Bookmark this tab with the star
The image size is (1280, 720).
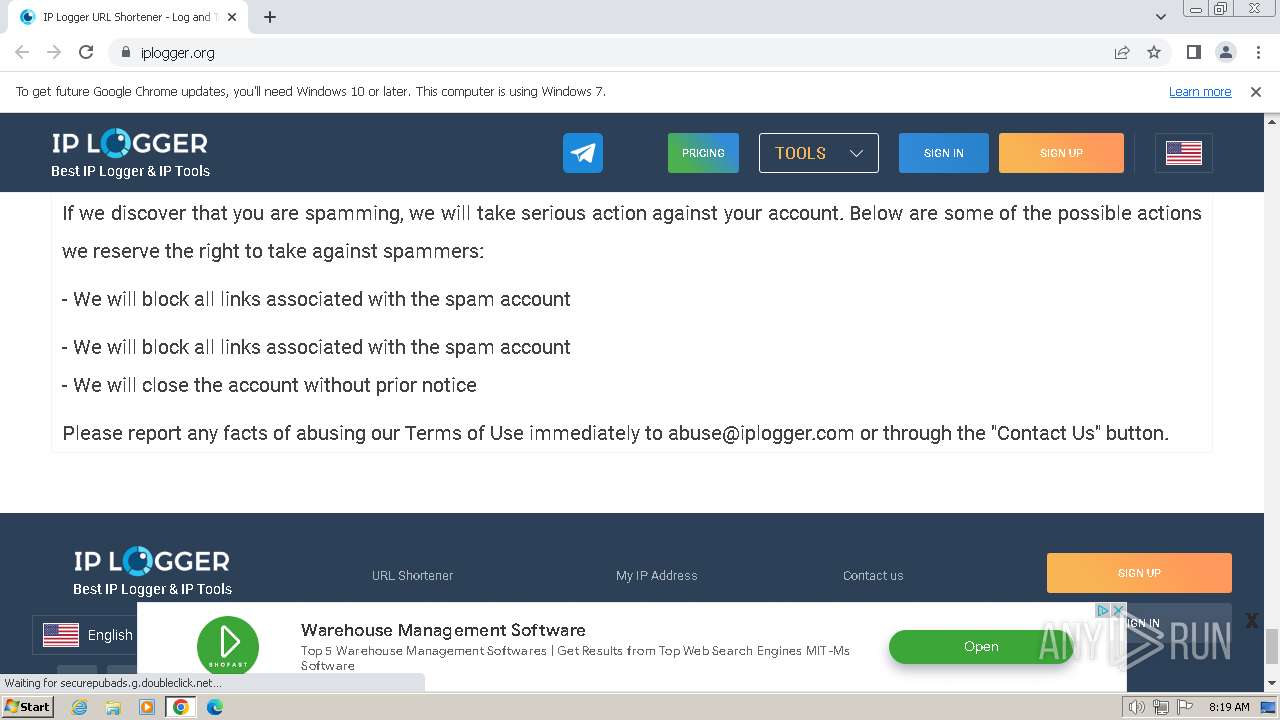[x=1154, y=52]
